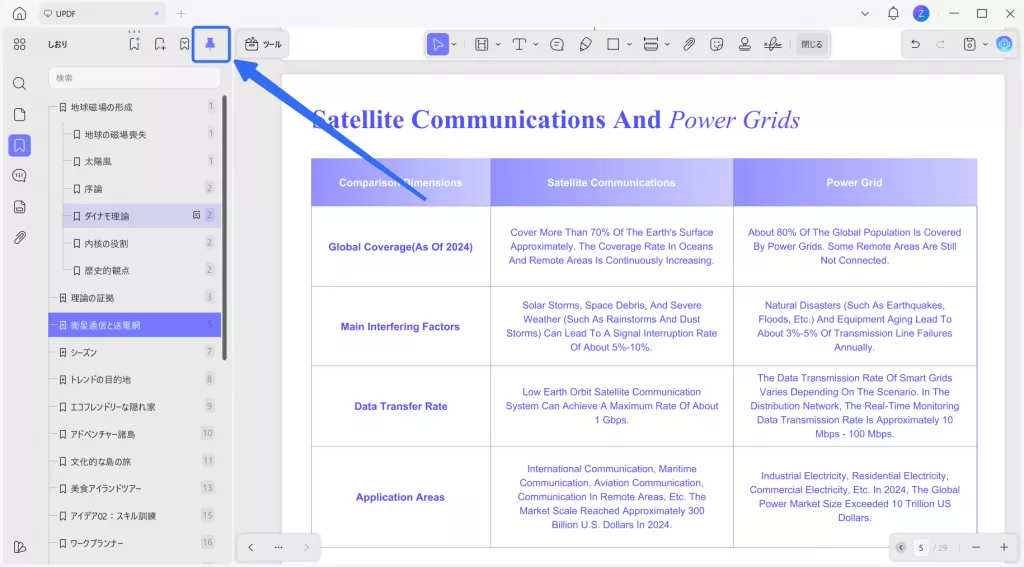Select the pencil drawing tool
The height and width of the screenshot is (567, 1024).
click(586, 44)
